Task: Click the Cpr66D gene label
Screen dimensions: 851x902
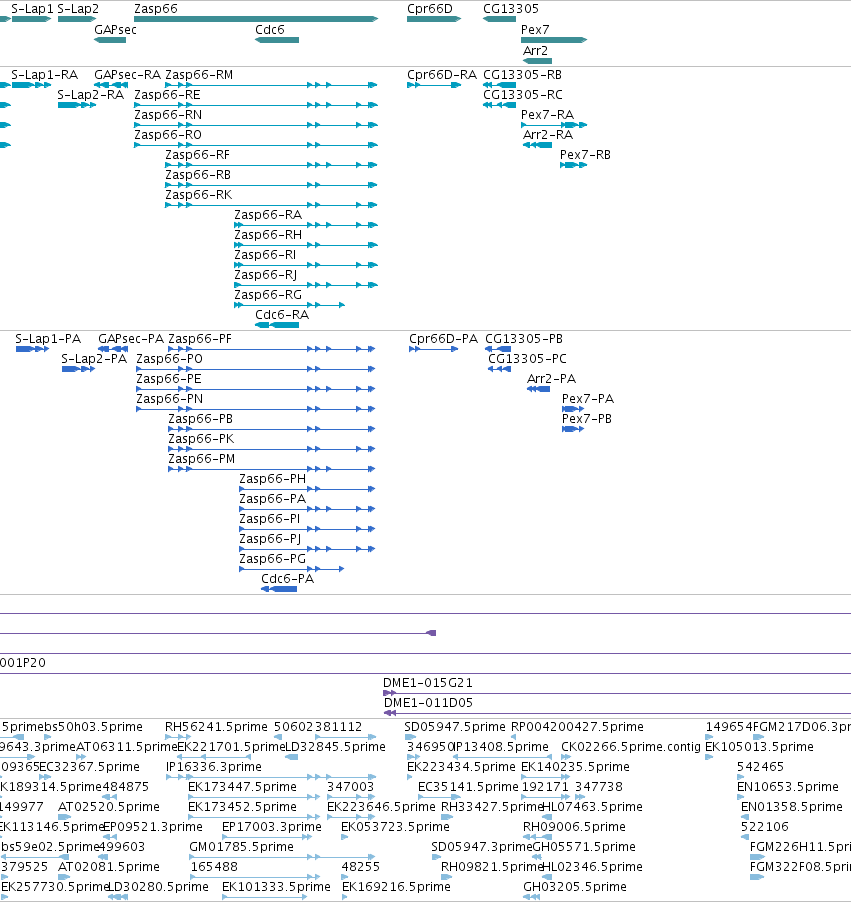Action: 430,9
